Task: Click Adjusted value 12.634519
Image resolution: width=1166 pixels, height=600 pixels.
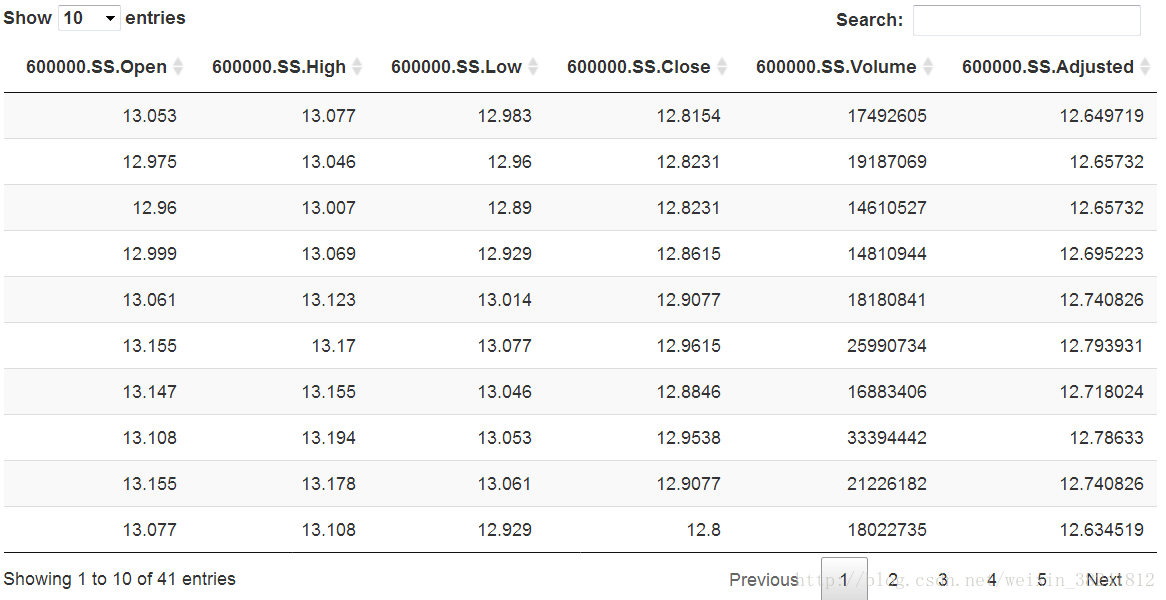Action: click(1101, 531)
